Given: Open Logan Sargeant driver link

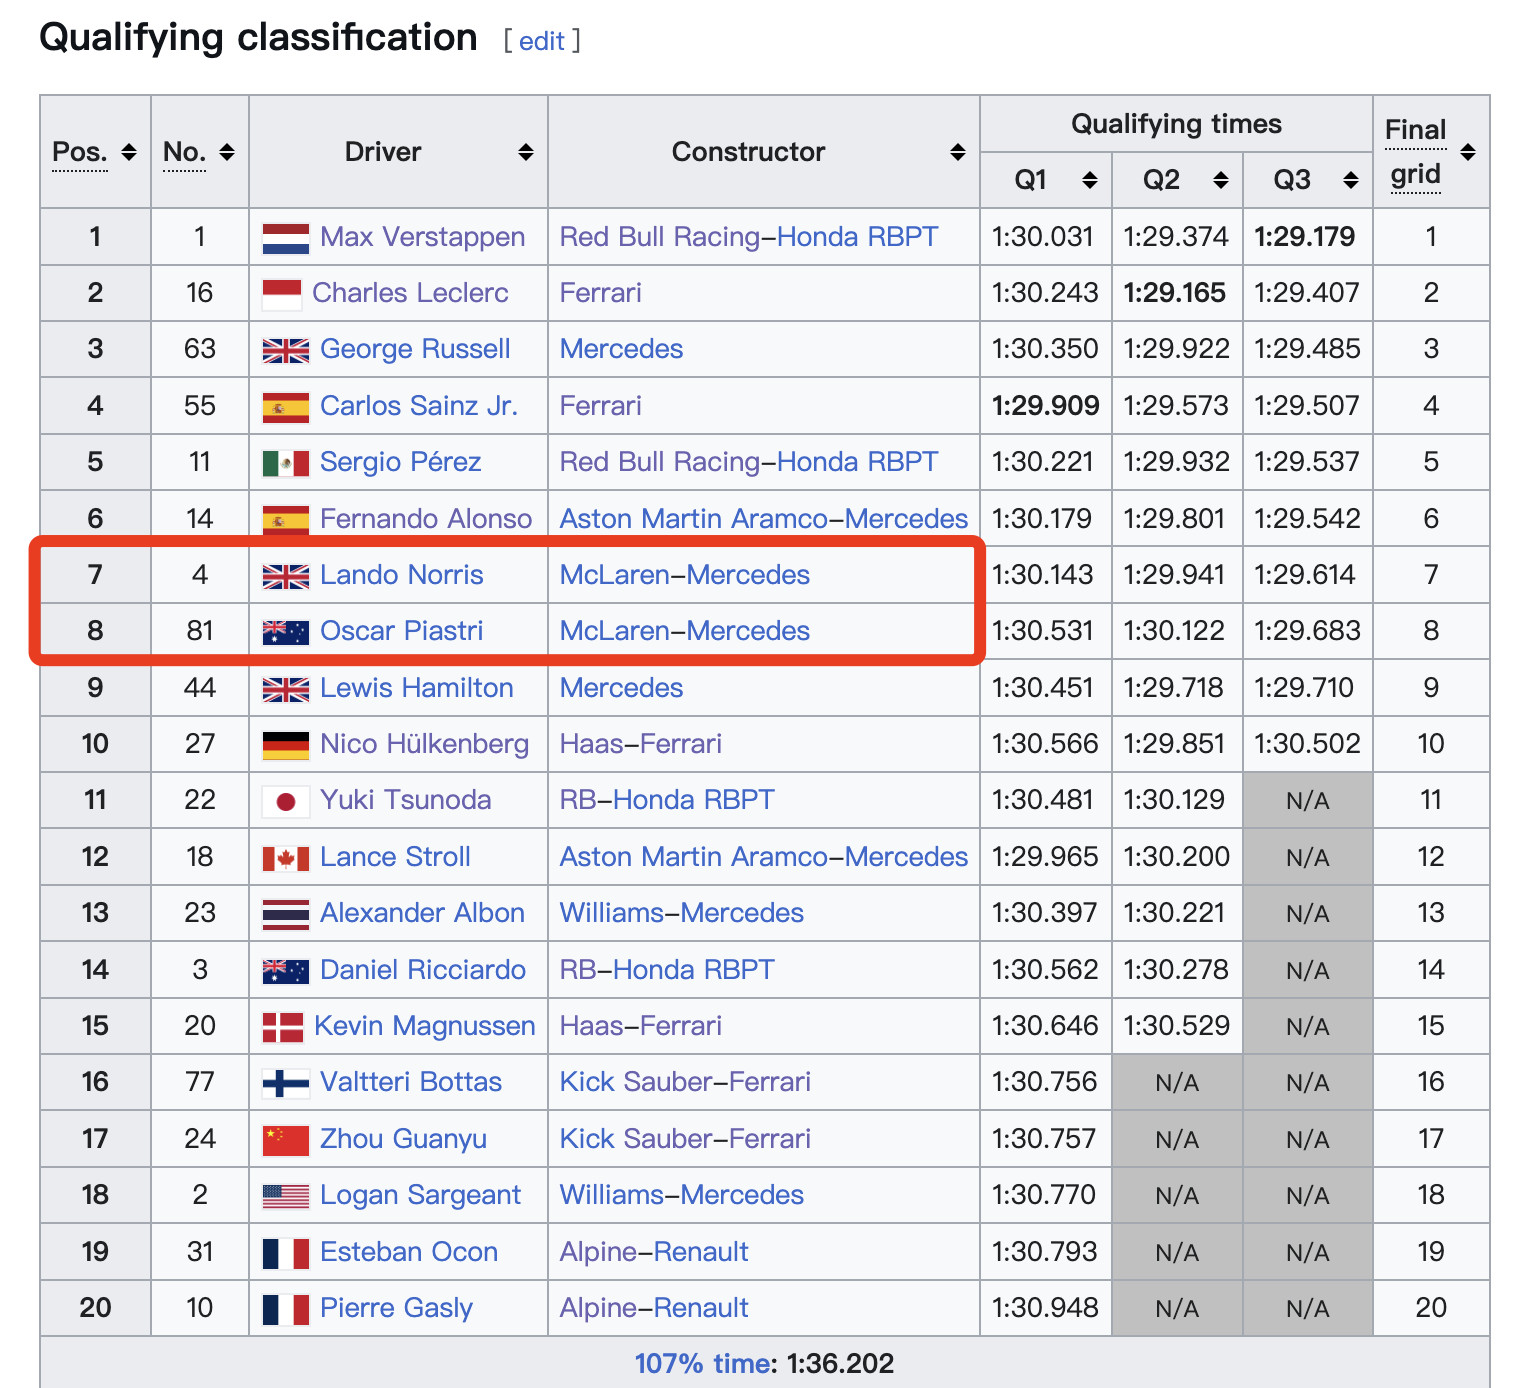Looking at the screenshot, I should click(420, 1195).
